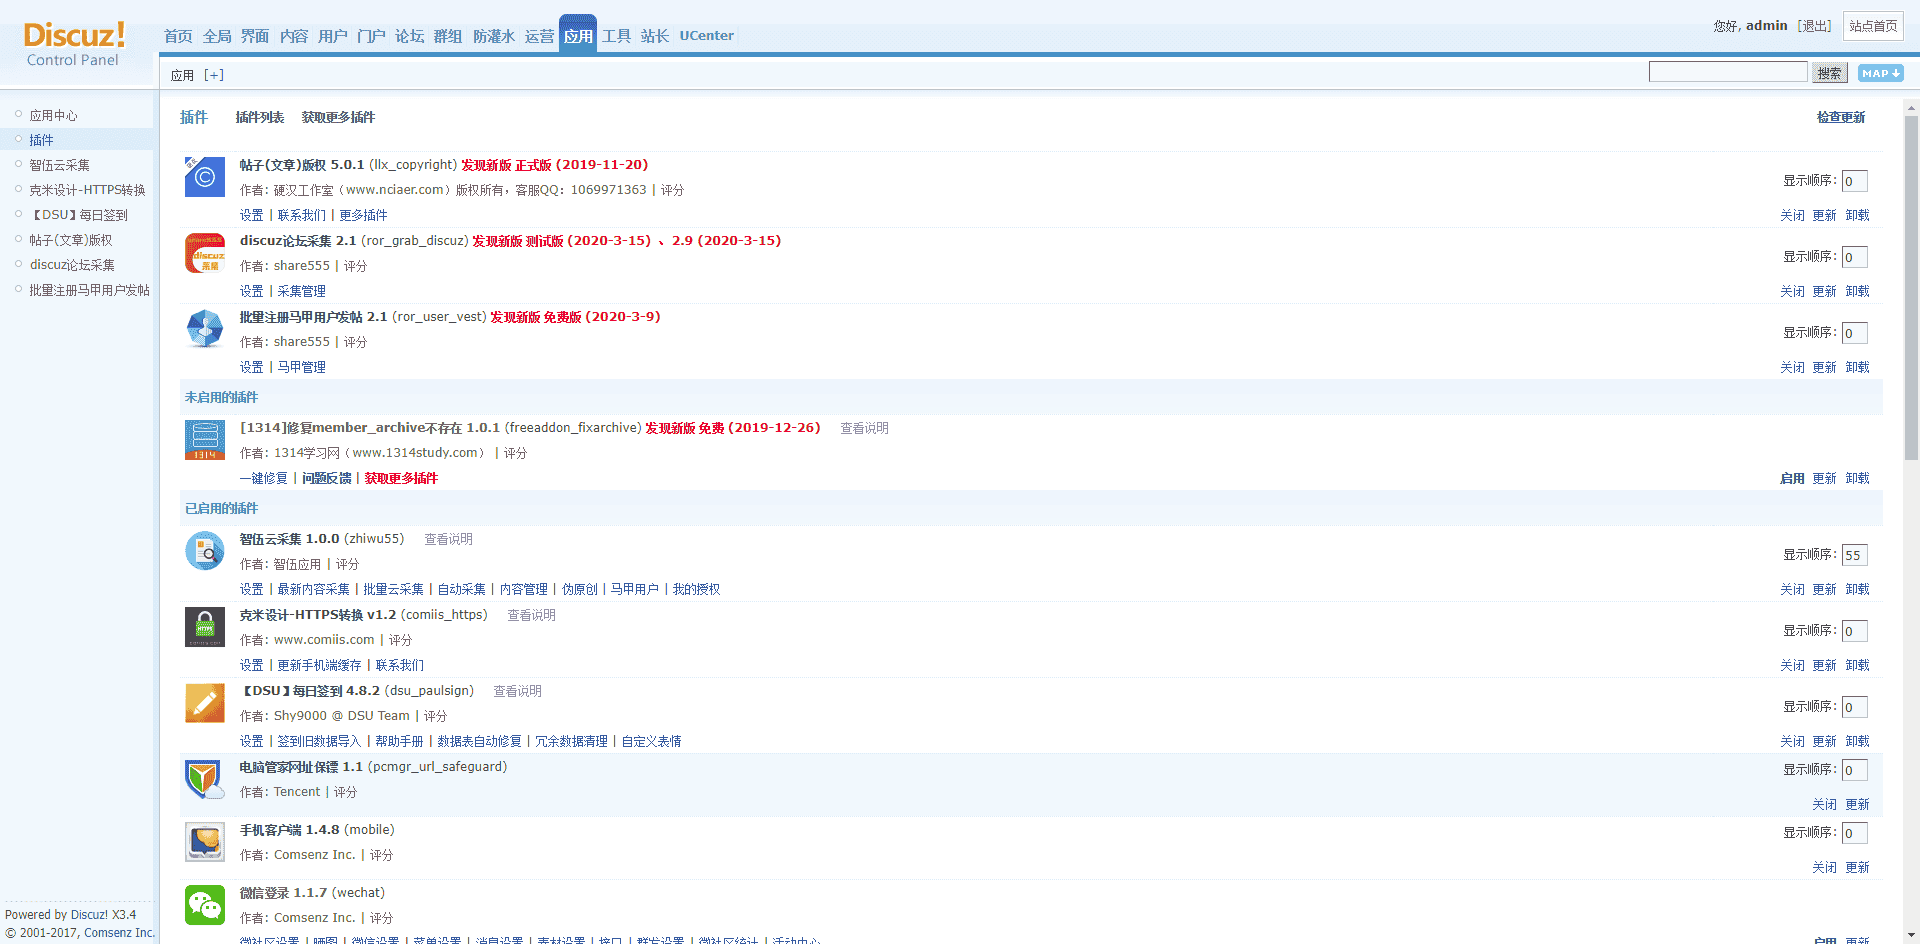Open 数据表自动修复 link for DSU 每日签到
Image resolution: width=1920 pixels, height=944 pixels.
pos(479,742)
